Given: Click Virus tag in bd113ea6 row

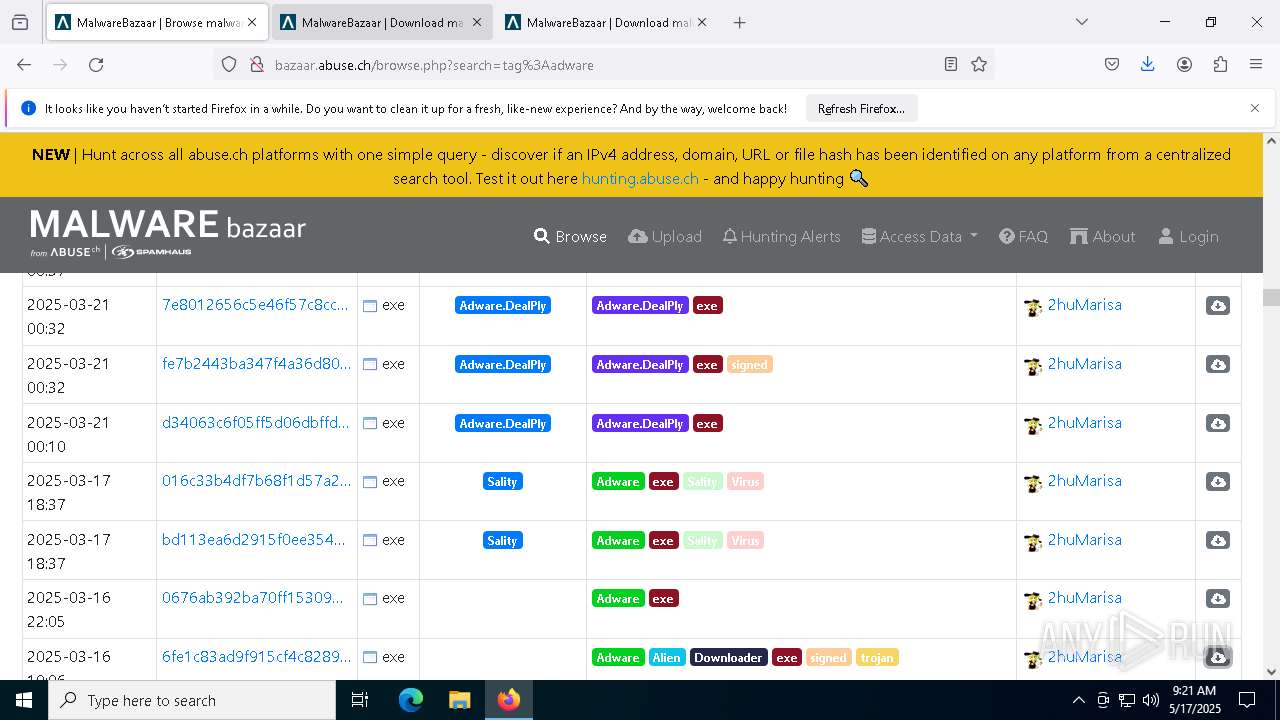Looking at the screenshot, I should (x=745, y=541).
